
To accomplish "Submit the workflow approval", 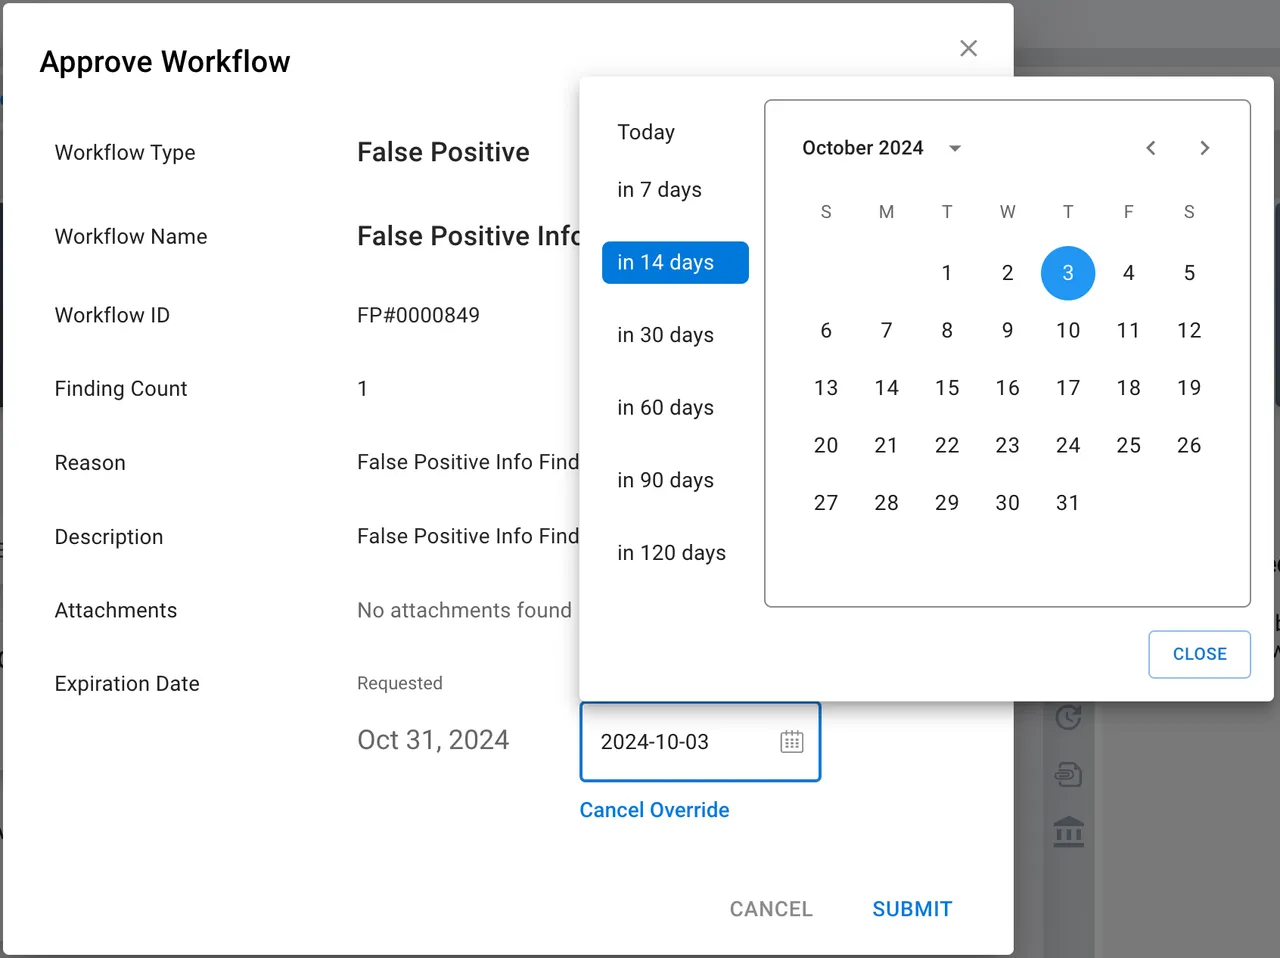I will [x=912, y=909].
